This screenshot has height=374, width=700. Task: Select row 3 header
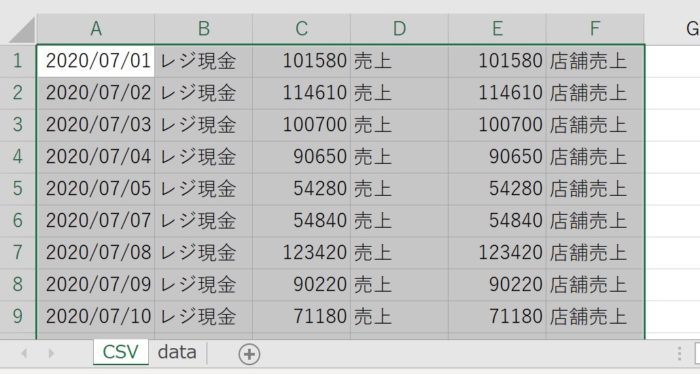coord(18,125)
